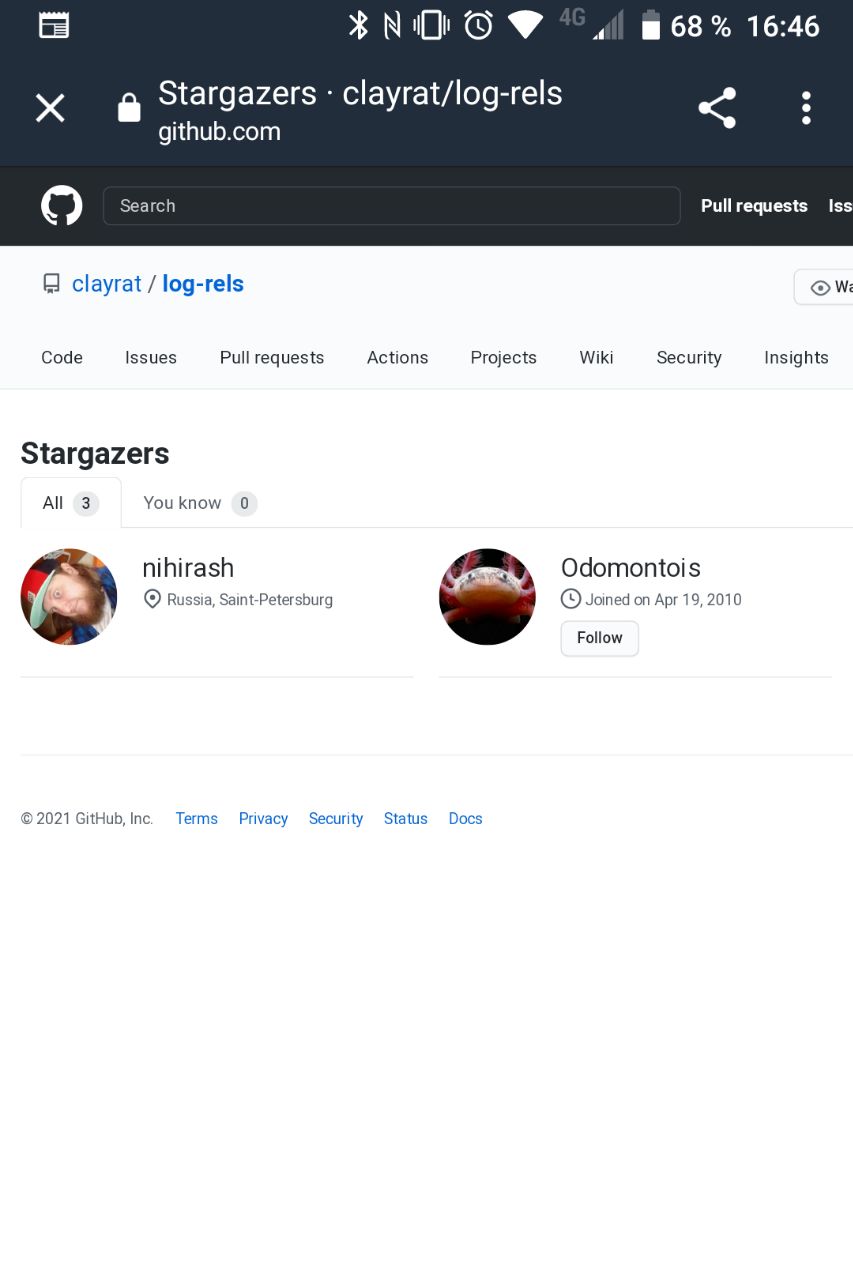
Task: Open the nihirash profile name
Action: click(x=188, y=568)
